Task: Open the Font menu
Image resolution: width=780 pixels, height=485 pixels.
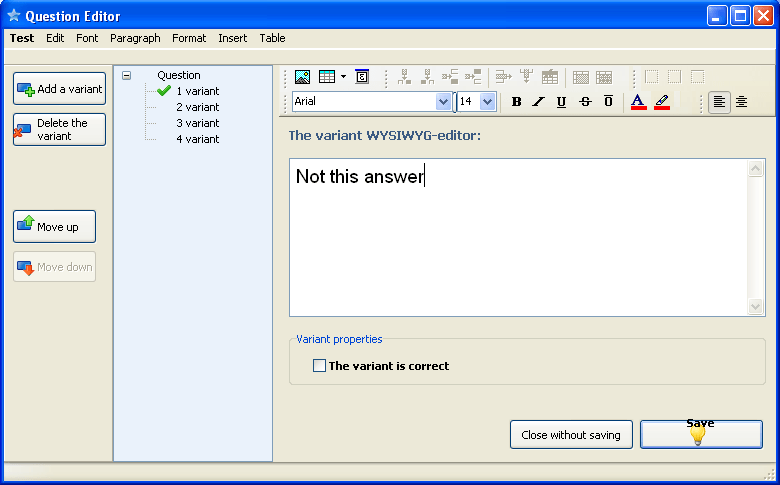Action: (87, 38)
